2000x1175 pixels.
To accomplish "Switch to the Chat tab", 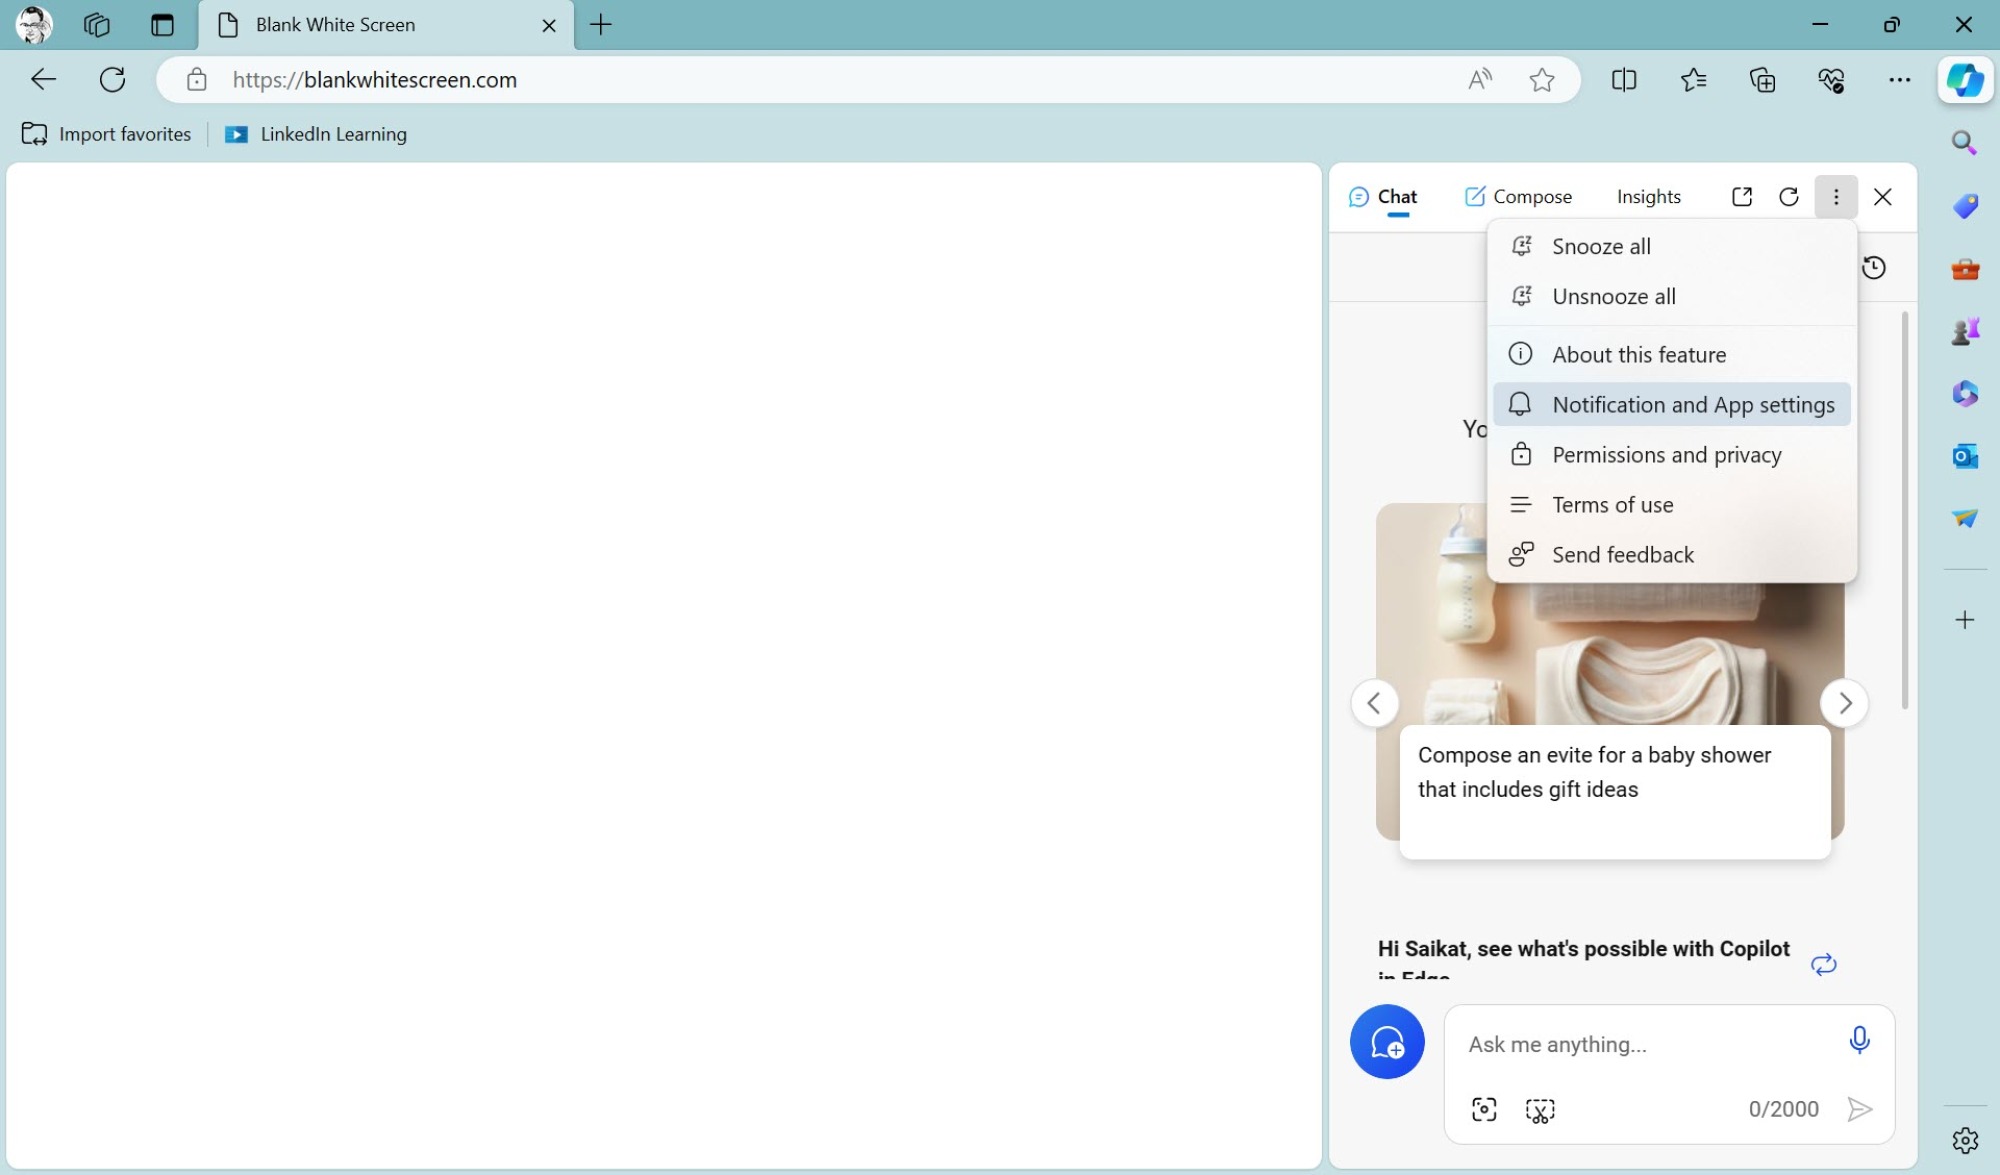I will coord(1384,197).
